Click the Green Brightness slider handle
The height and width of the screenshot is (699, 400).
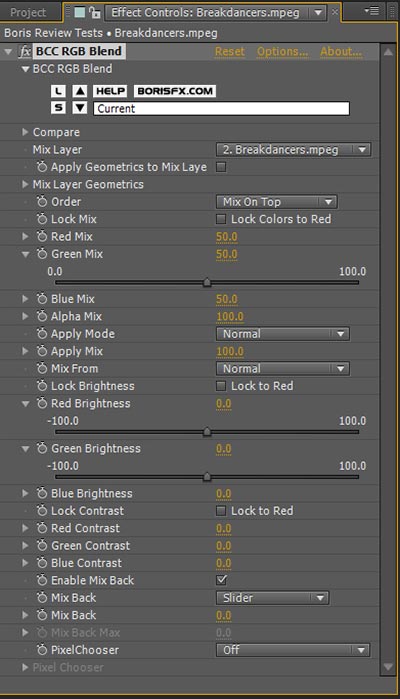tap(207, 477)
